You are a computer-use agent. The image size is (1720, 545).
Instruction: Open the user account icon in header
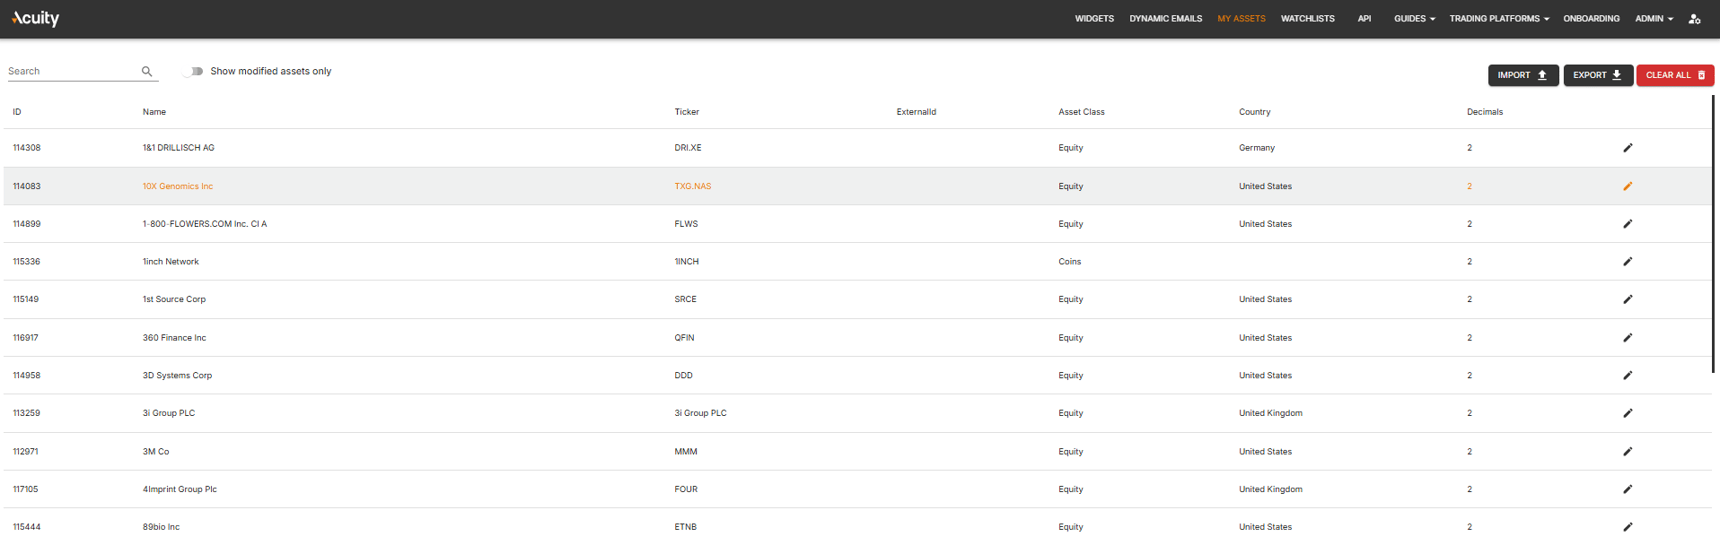pos(1694,19)
